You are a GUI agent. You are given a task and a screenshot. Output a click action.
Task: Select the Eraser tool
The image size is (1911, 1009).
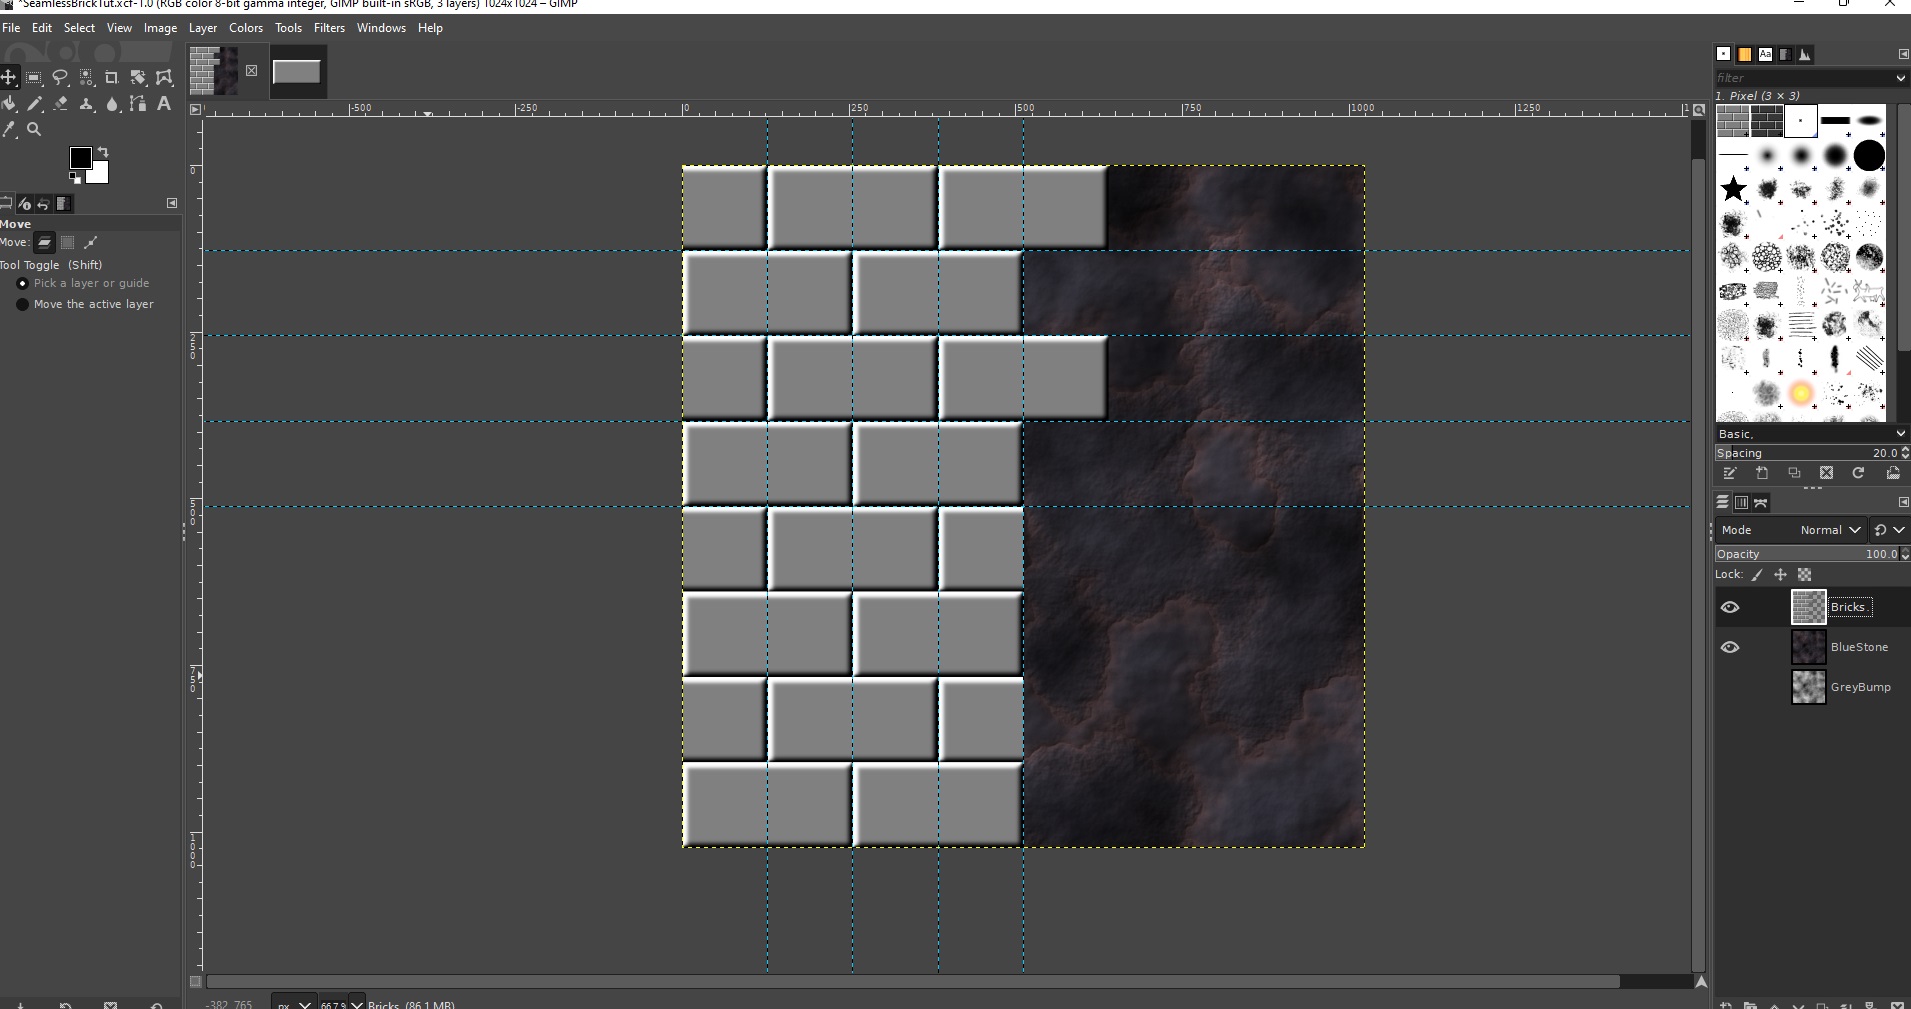[61, 104]
